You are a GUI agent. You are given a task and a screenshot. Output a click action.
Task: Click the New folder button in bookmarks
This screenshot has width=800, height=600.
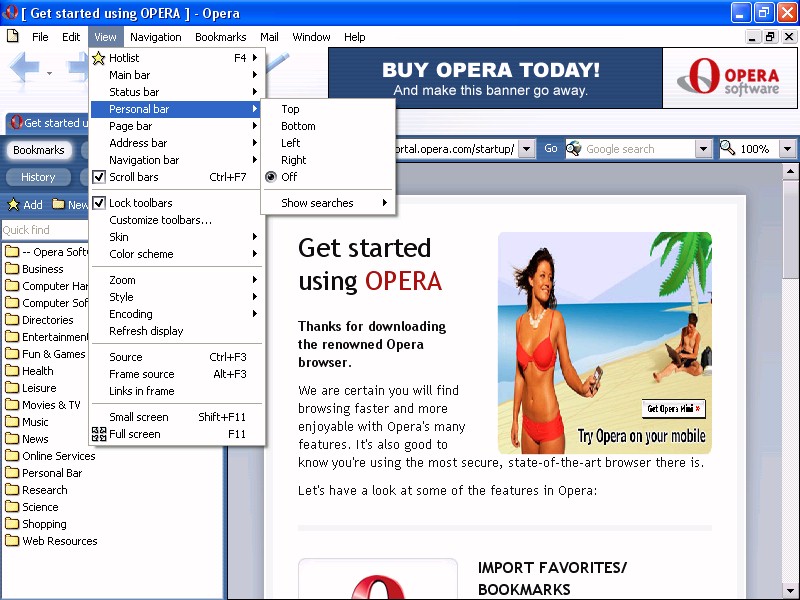70,205
